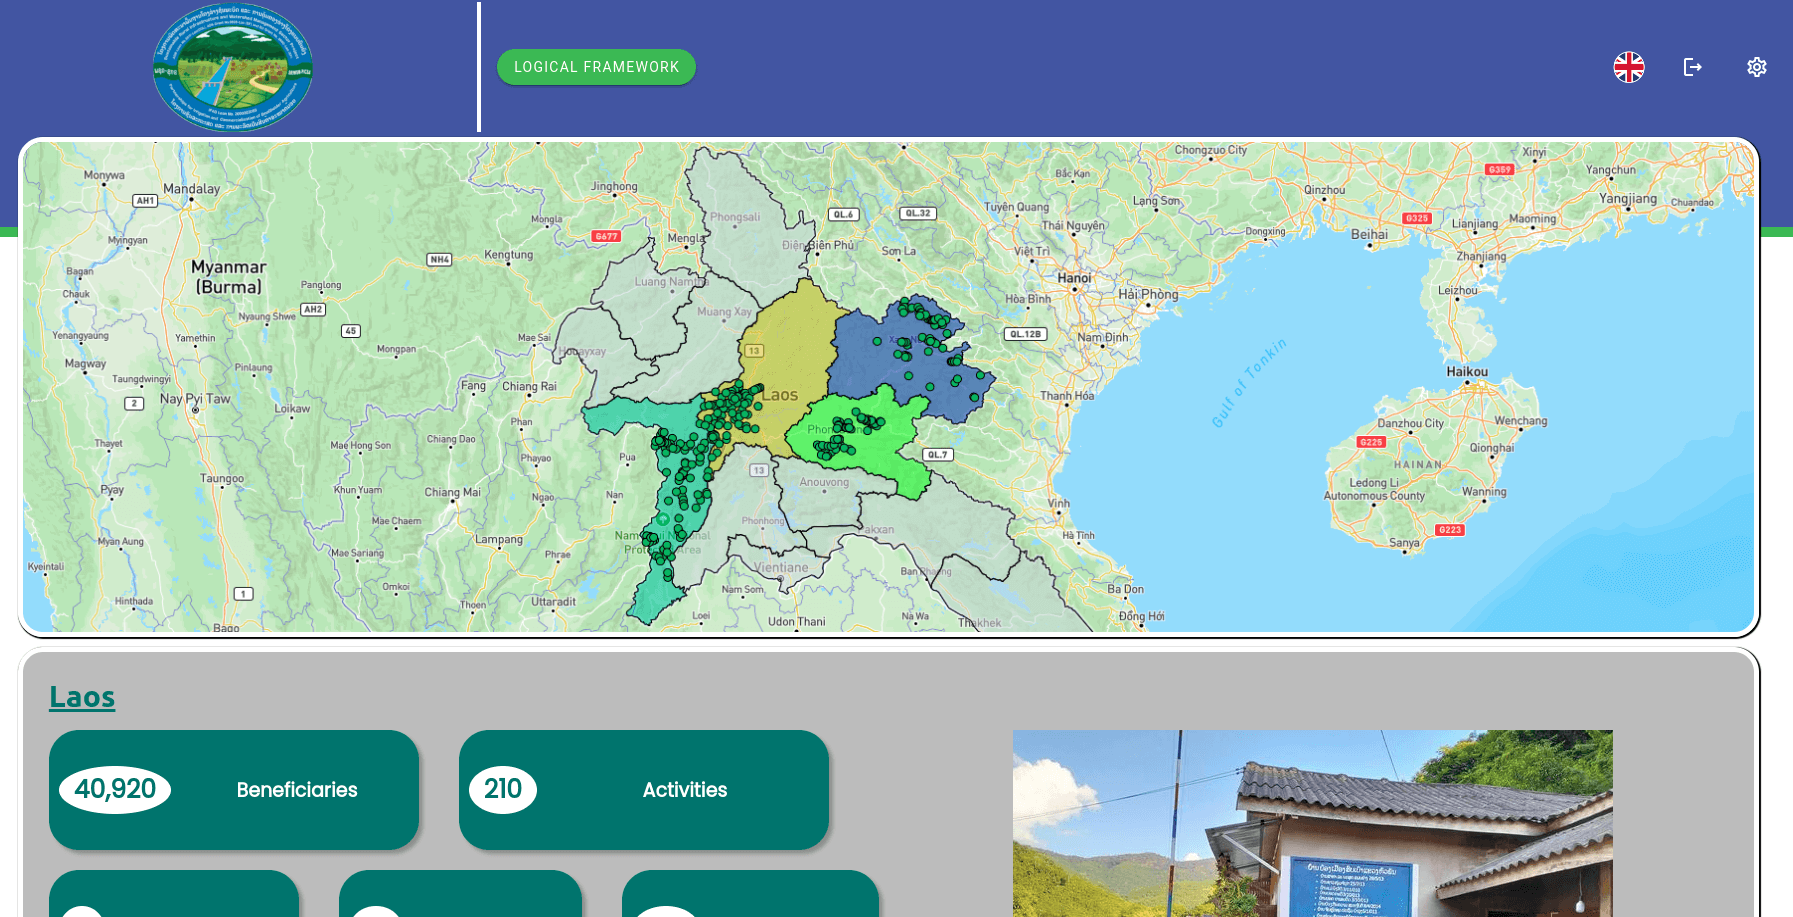This screenshot has height=917, width=1793.
Task: Click the Gulf of Tonkin label
Action: coord(1249,383)
